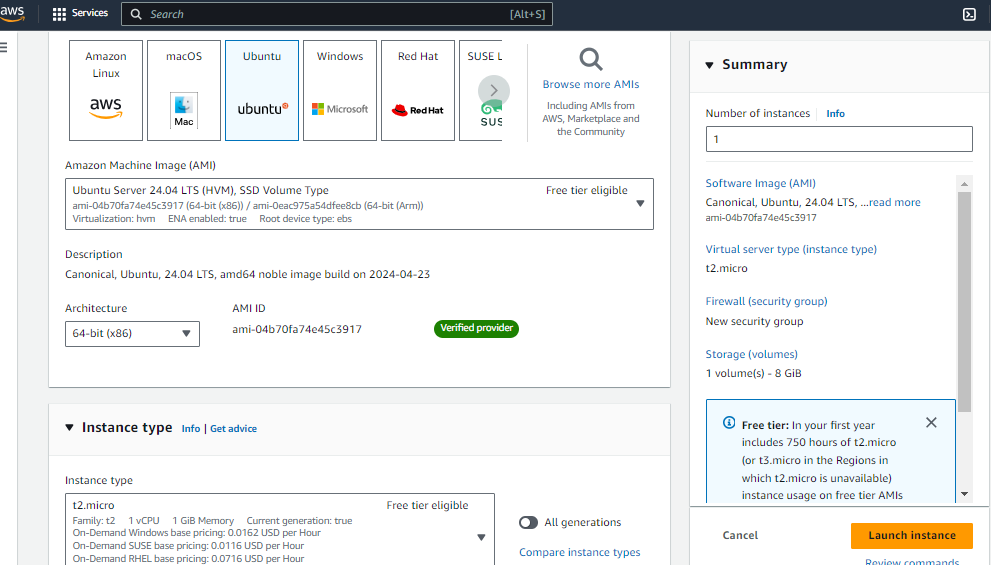
Task: Select the Red Hat AMI tile
Action: (418, 90)
